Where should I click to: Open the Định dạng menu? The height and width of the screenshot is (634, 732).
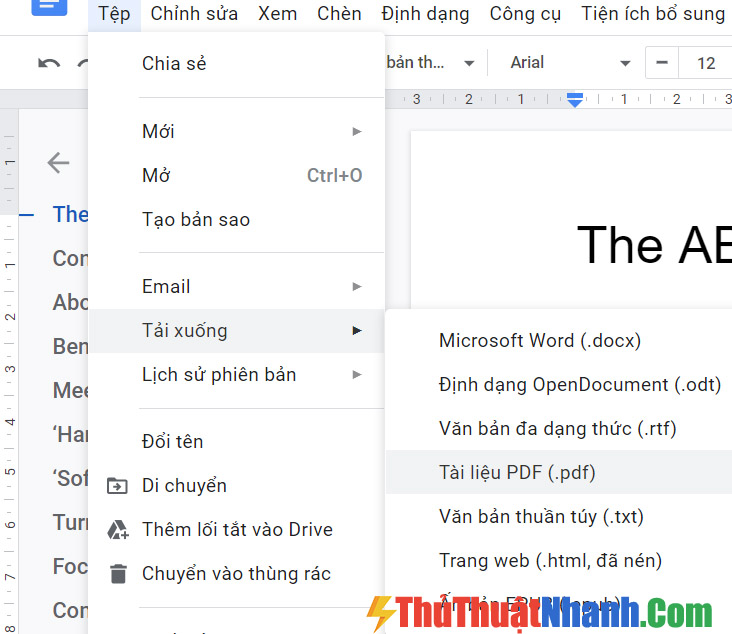click(425, 14)
